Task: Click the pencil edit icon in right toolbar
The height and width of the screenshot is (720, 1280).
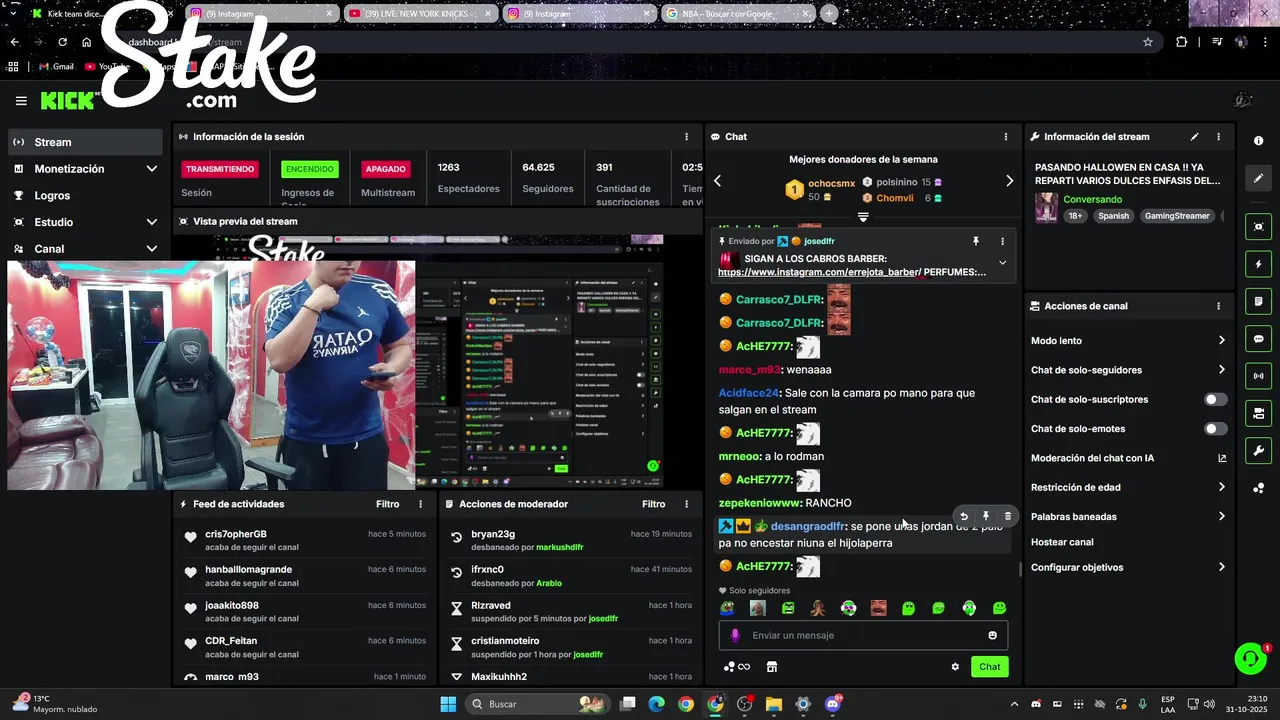Action: point(1258,178)
